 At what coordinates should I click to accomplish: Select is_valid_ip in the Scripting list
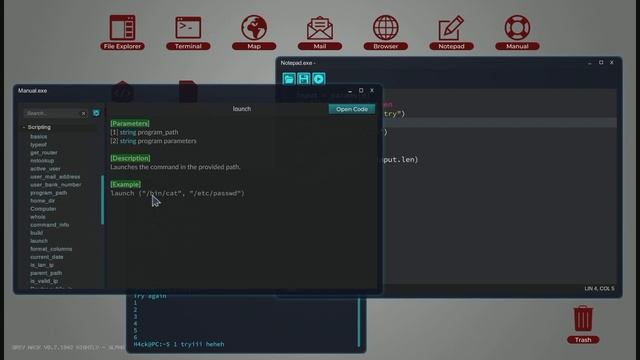click(44, 281)
